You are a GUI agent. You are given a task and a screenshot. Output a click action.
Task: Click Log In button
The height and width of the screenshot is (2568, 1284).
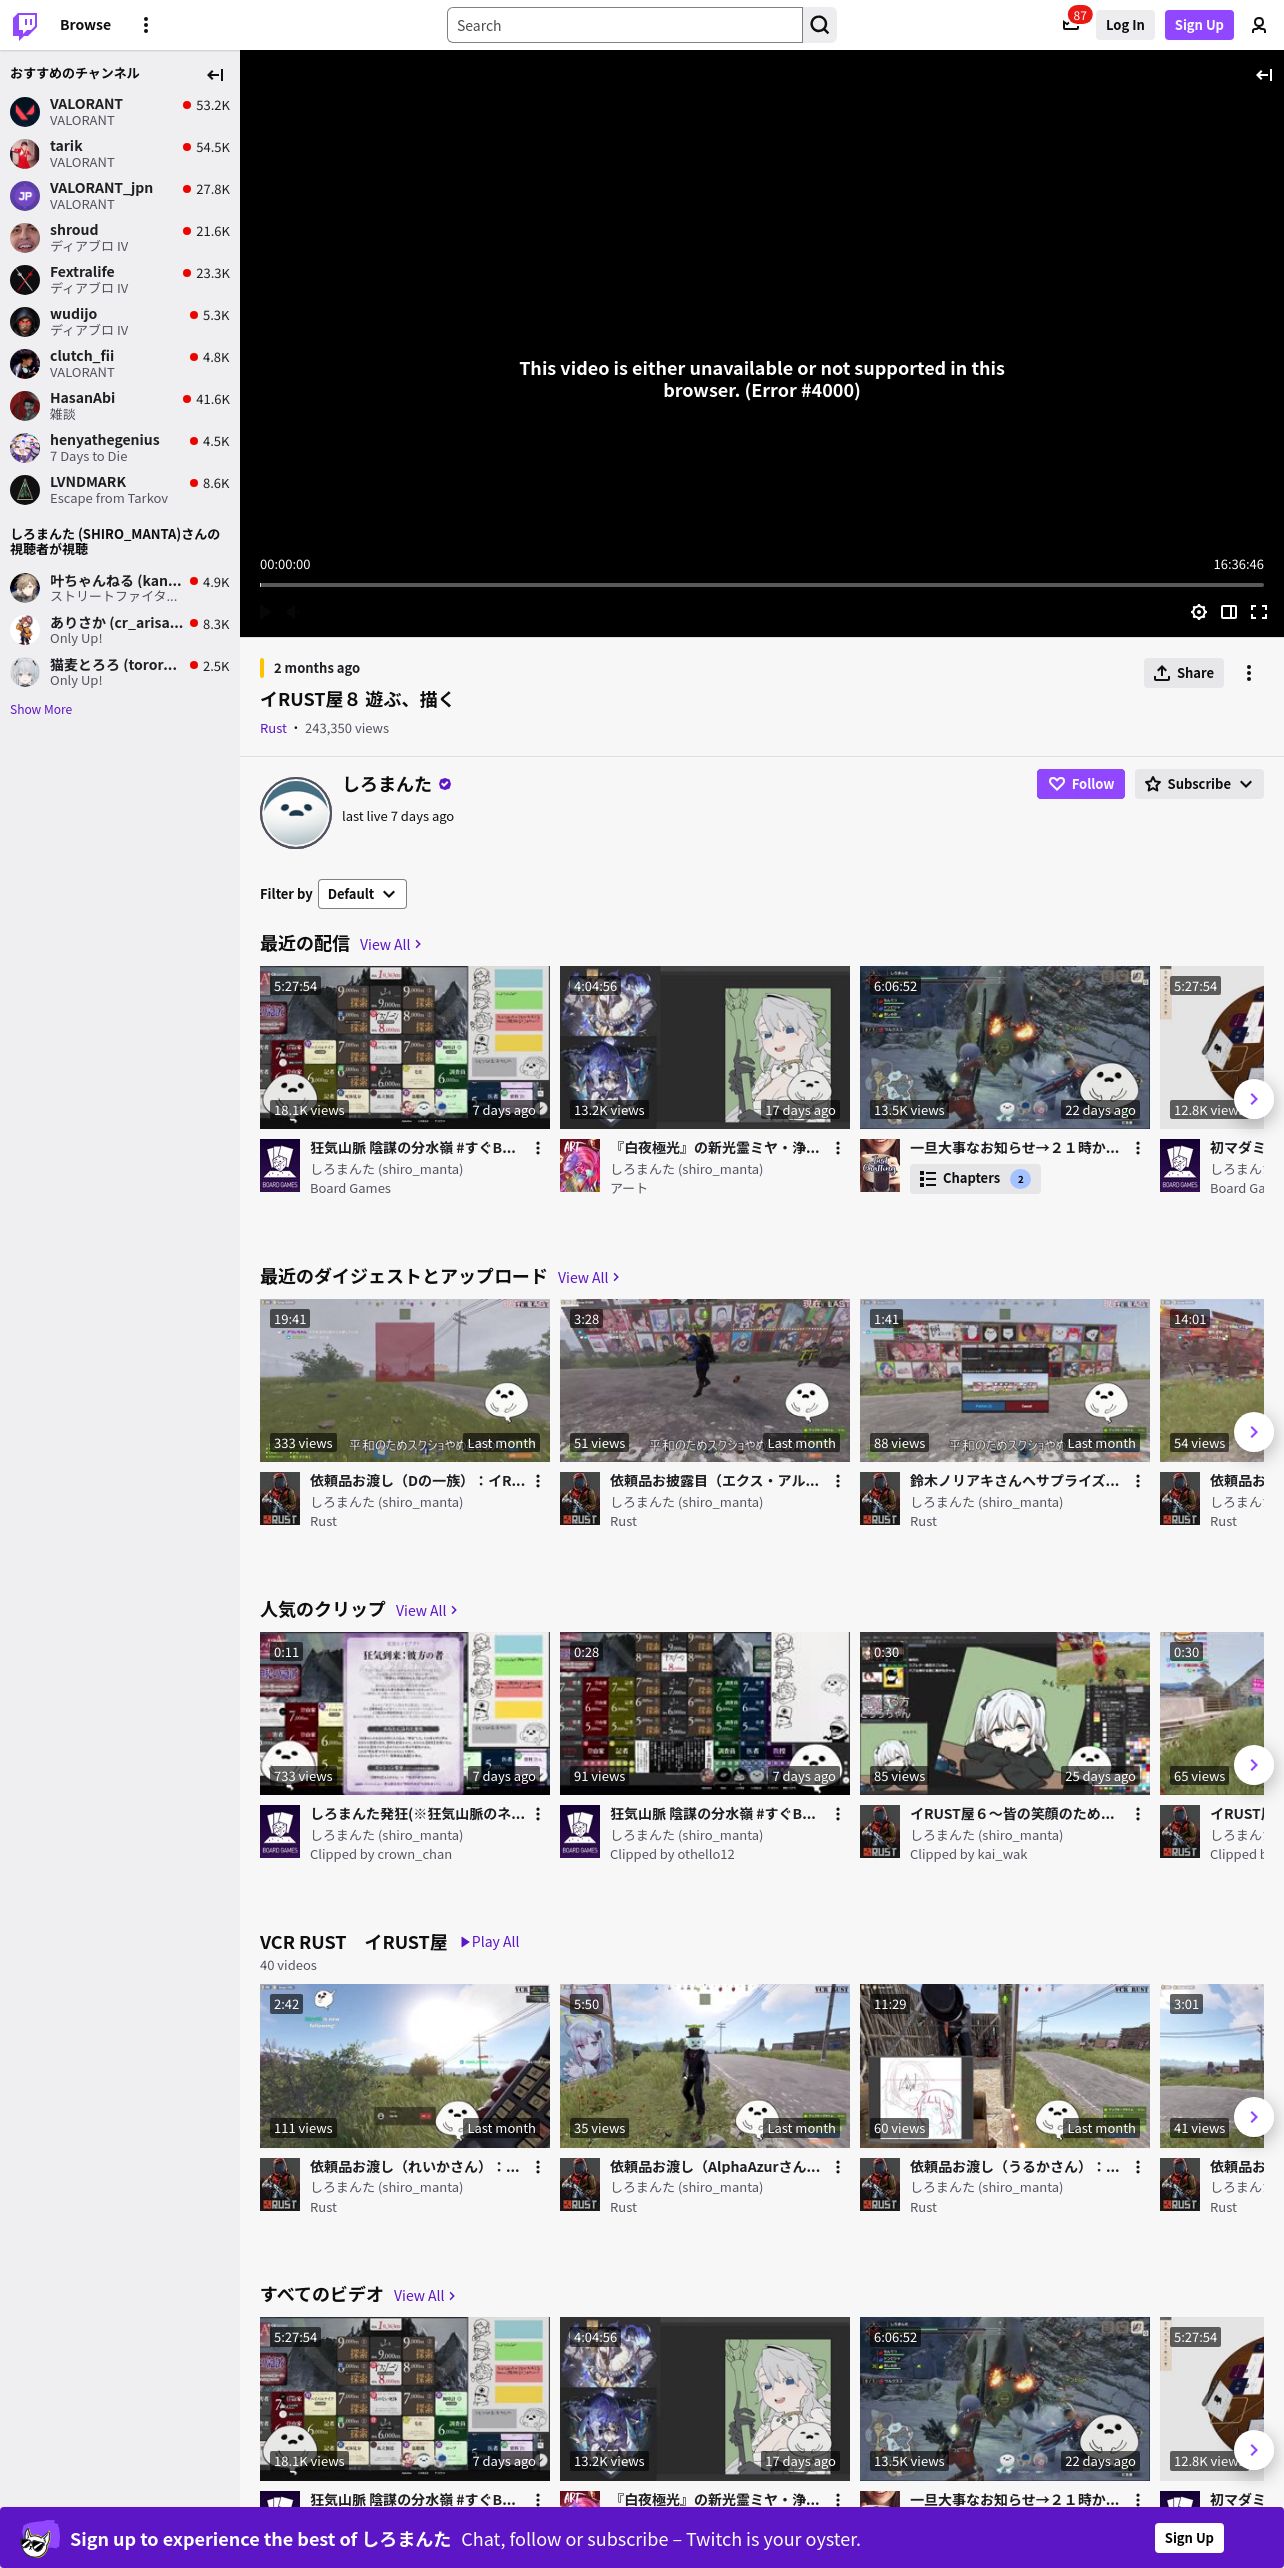tap(1125, 25)
